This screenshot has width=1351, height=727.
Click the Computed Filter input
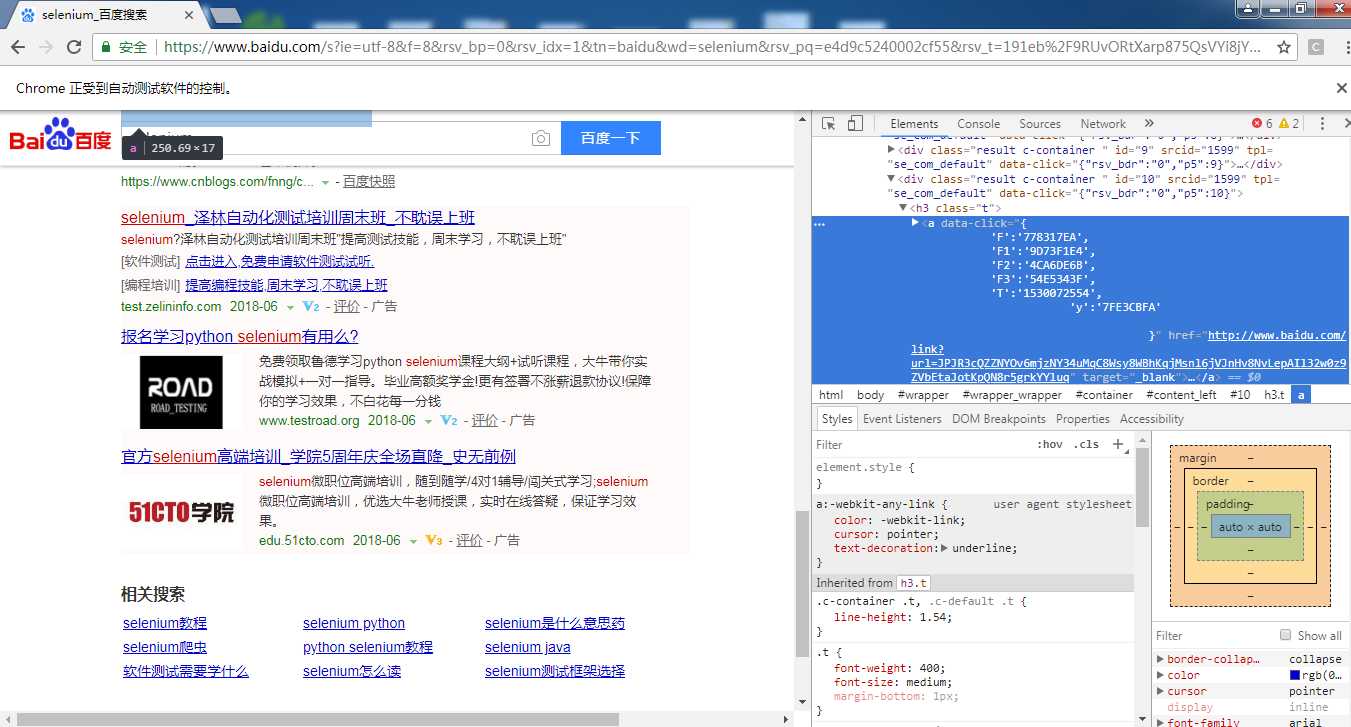coord(1212,635)
